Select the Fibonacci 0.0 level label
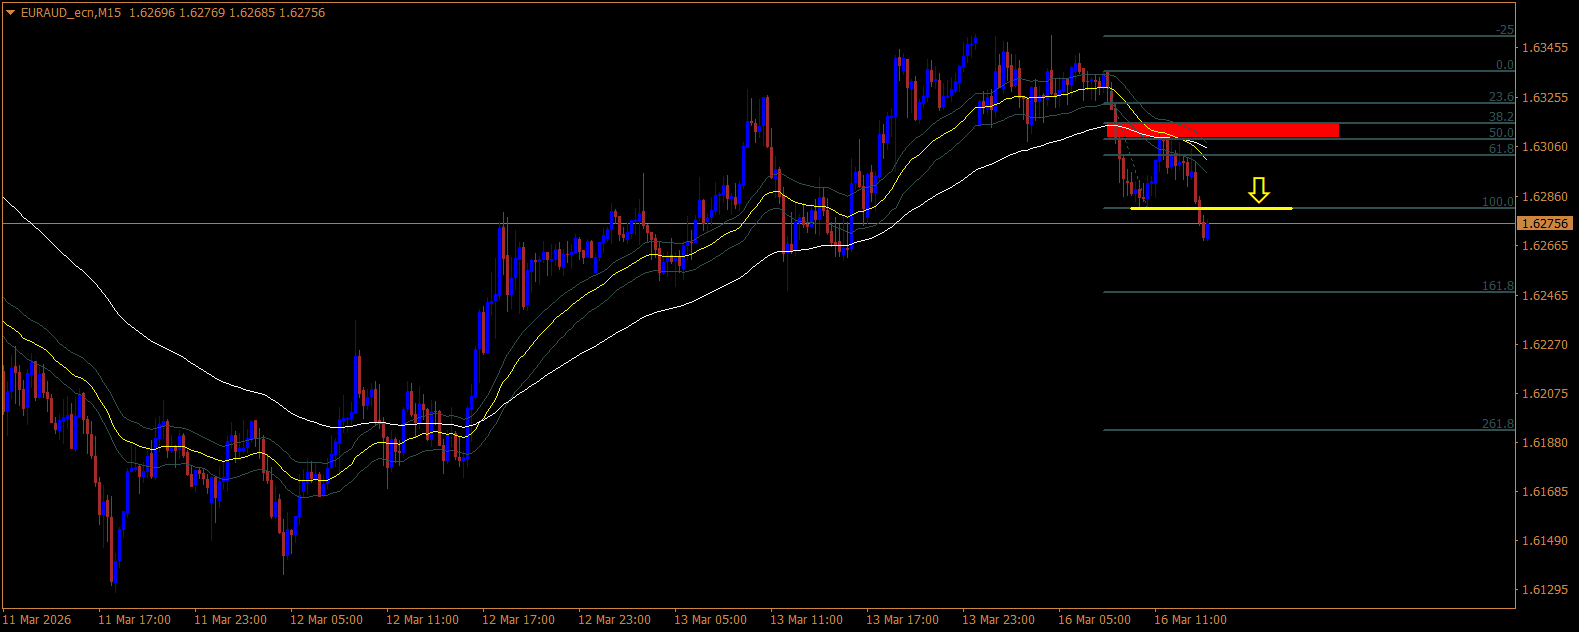 1504,65
